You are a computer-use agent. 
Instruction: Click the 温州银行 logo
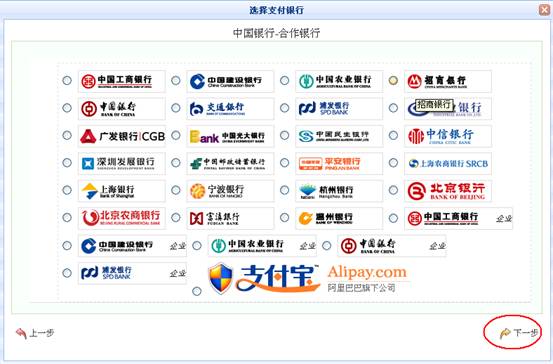(x=339, y=218)
